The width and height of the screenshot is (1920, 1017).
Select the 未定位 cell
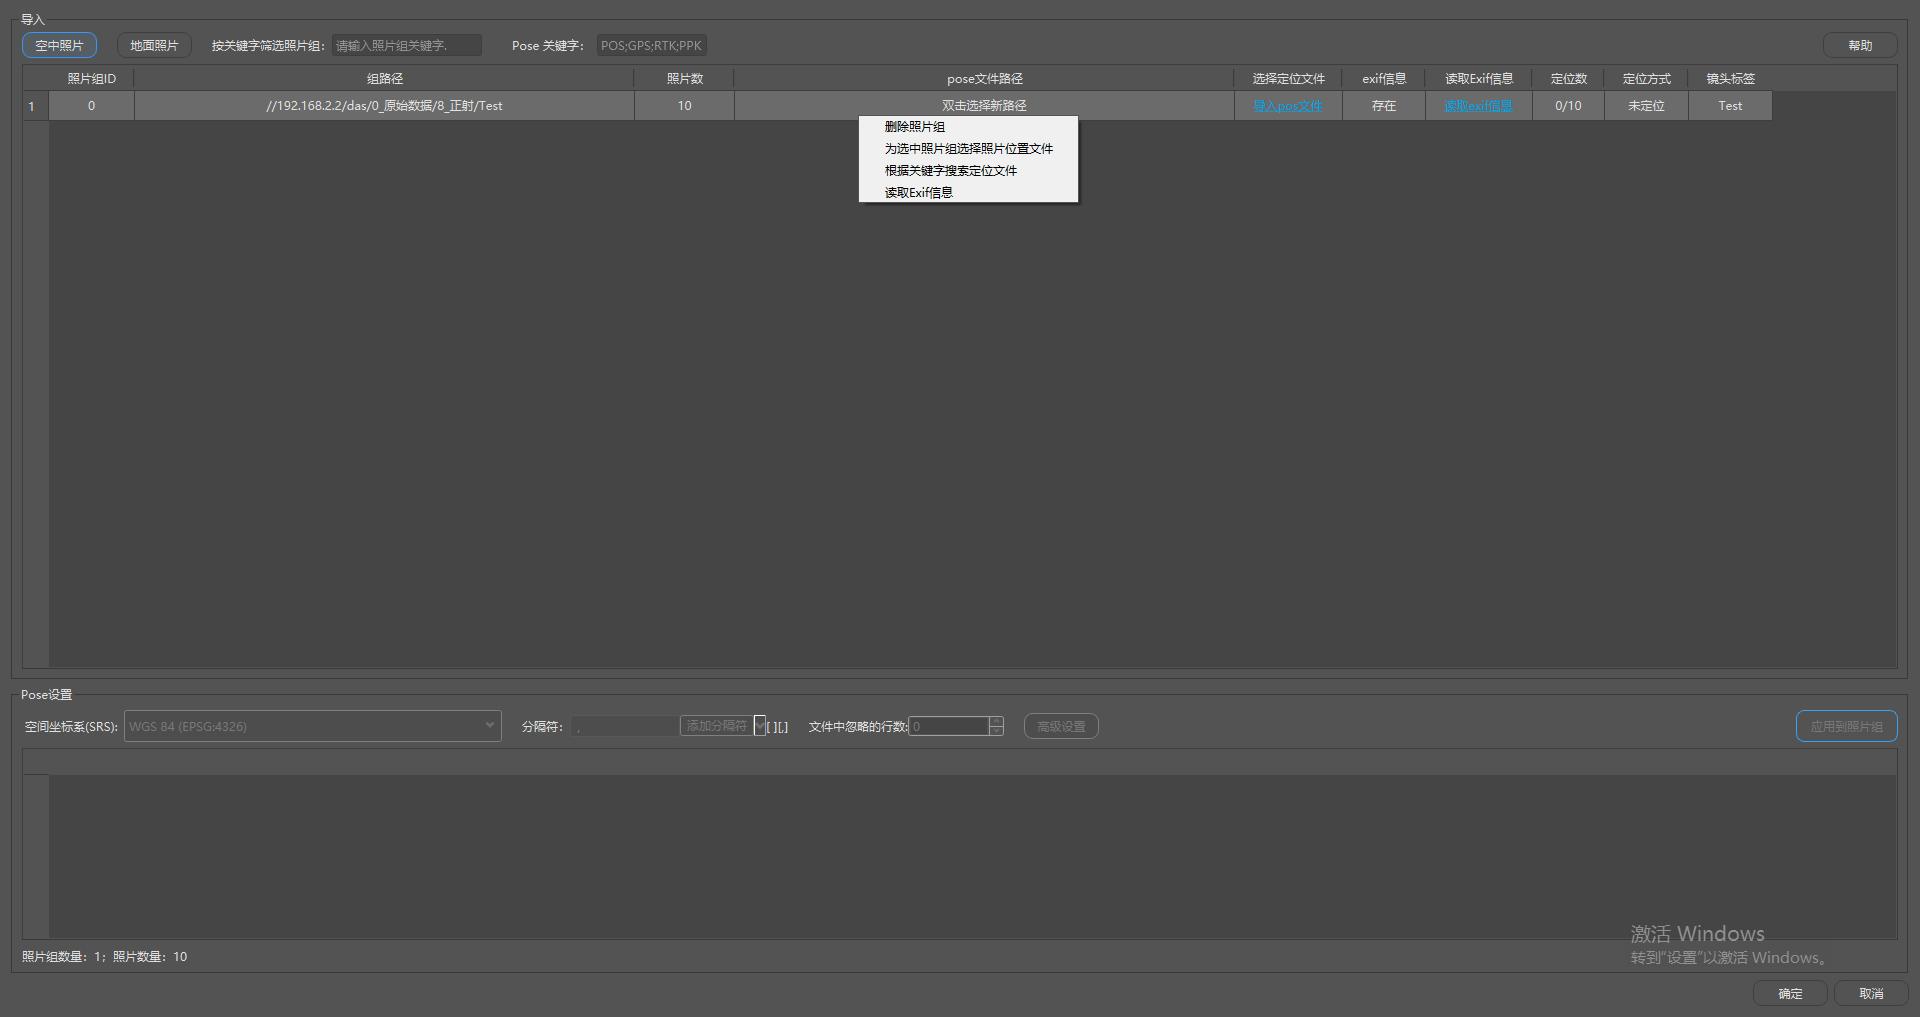(x=1646, y=106)
